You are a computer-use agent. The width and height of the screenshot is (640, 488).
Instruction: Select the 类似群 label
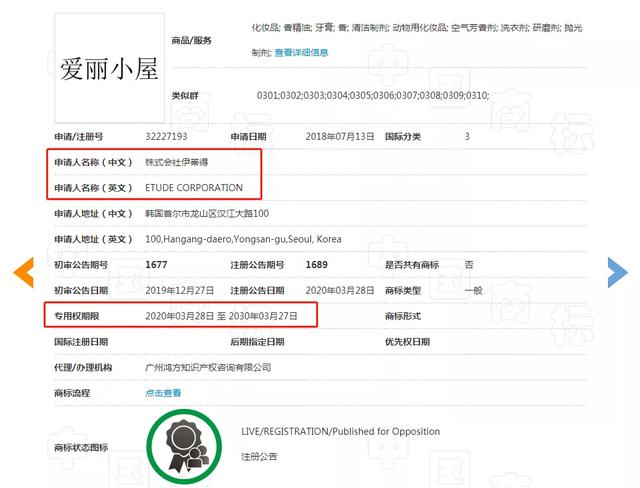(185, 95)
